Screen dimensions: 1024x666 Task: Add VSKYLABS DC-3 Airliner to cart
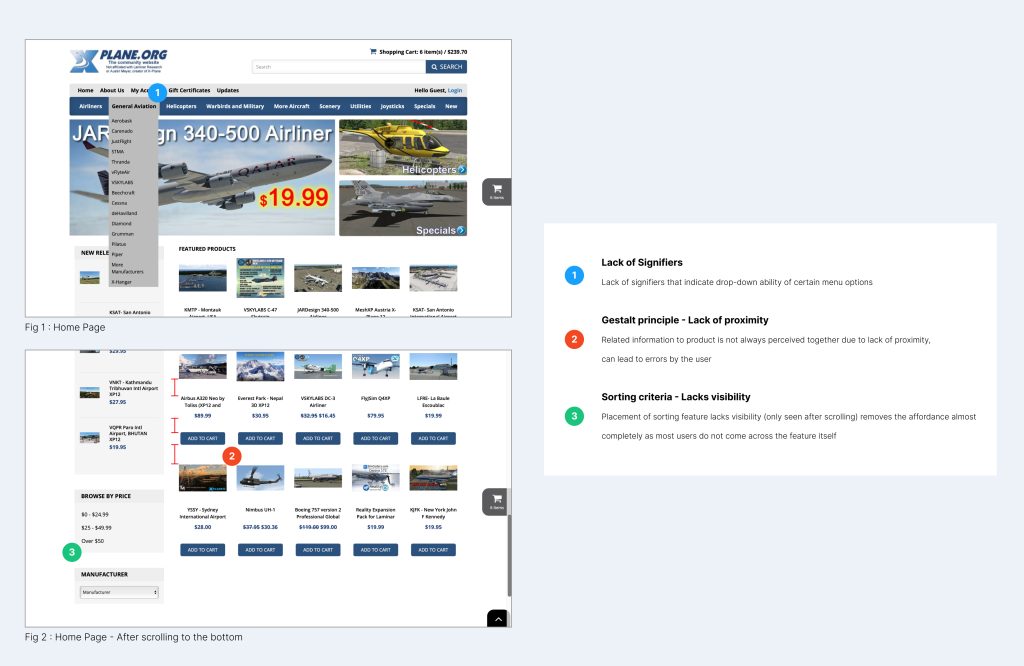[318, 438]
